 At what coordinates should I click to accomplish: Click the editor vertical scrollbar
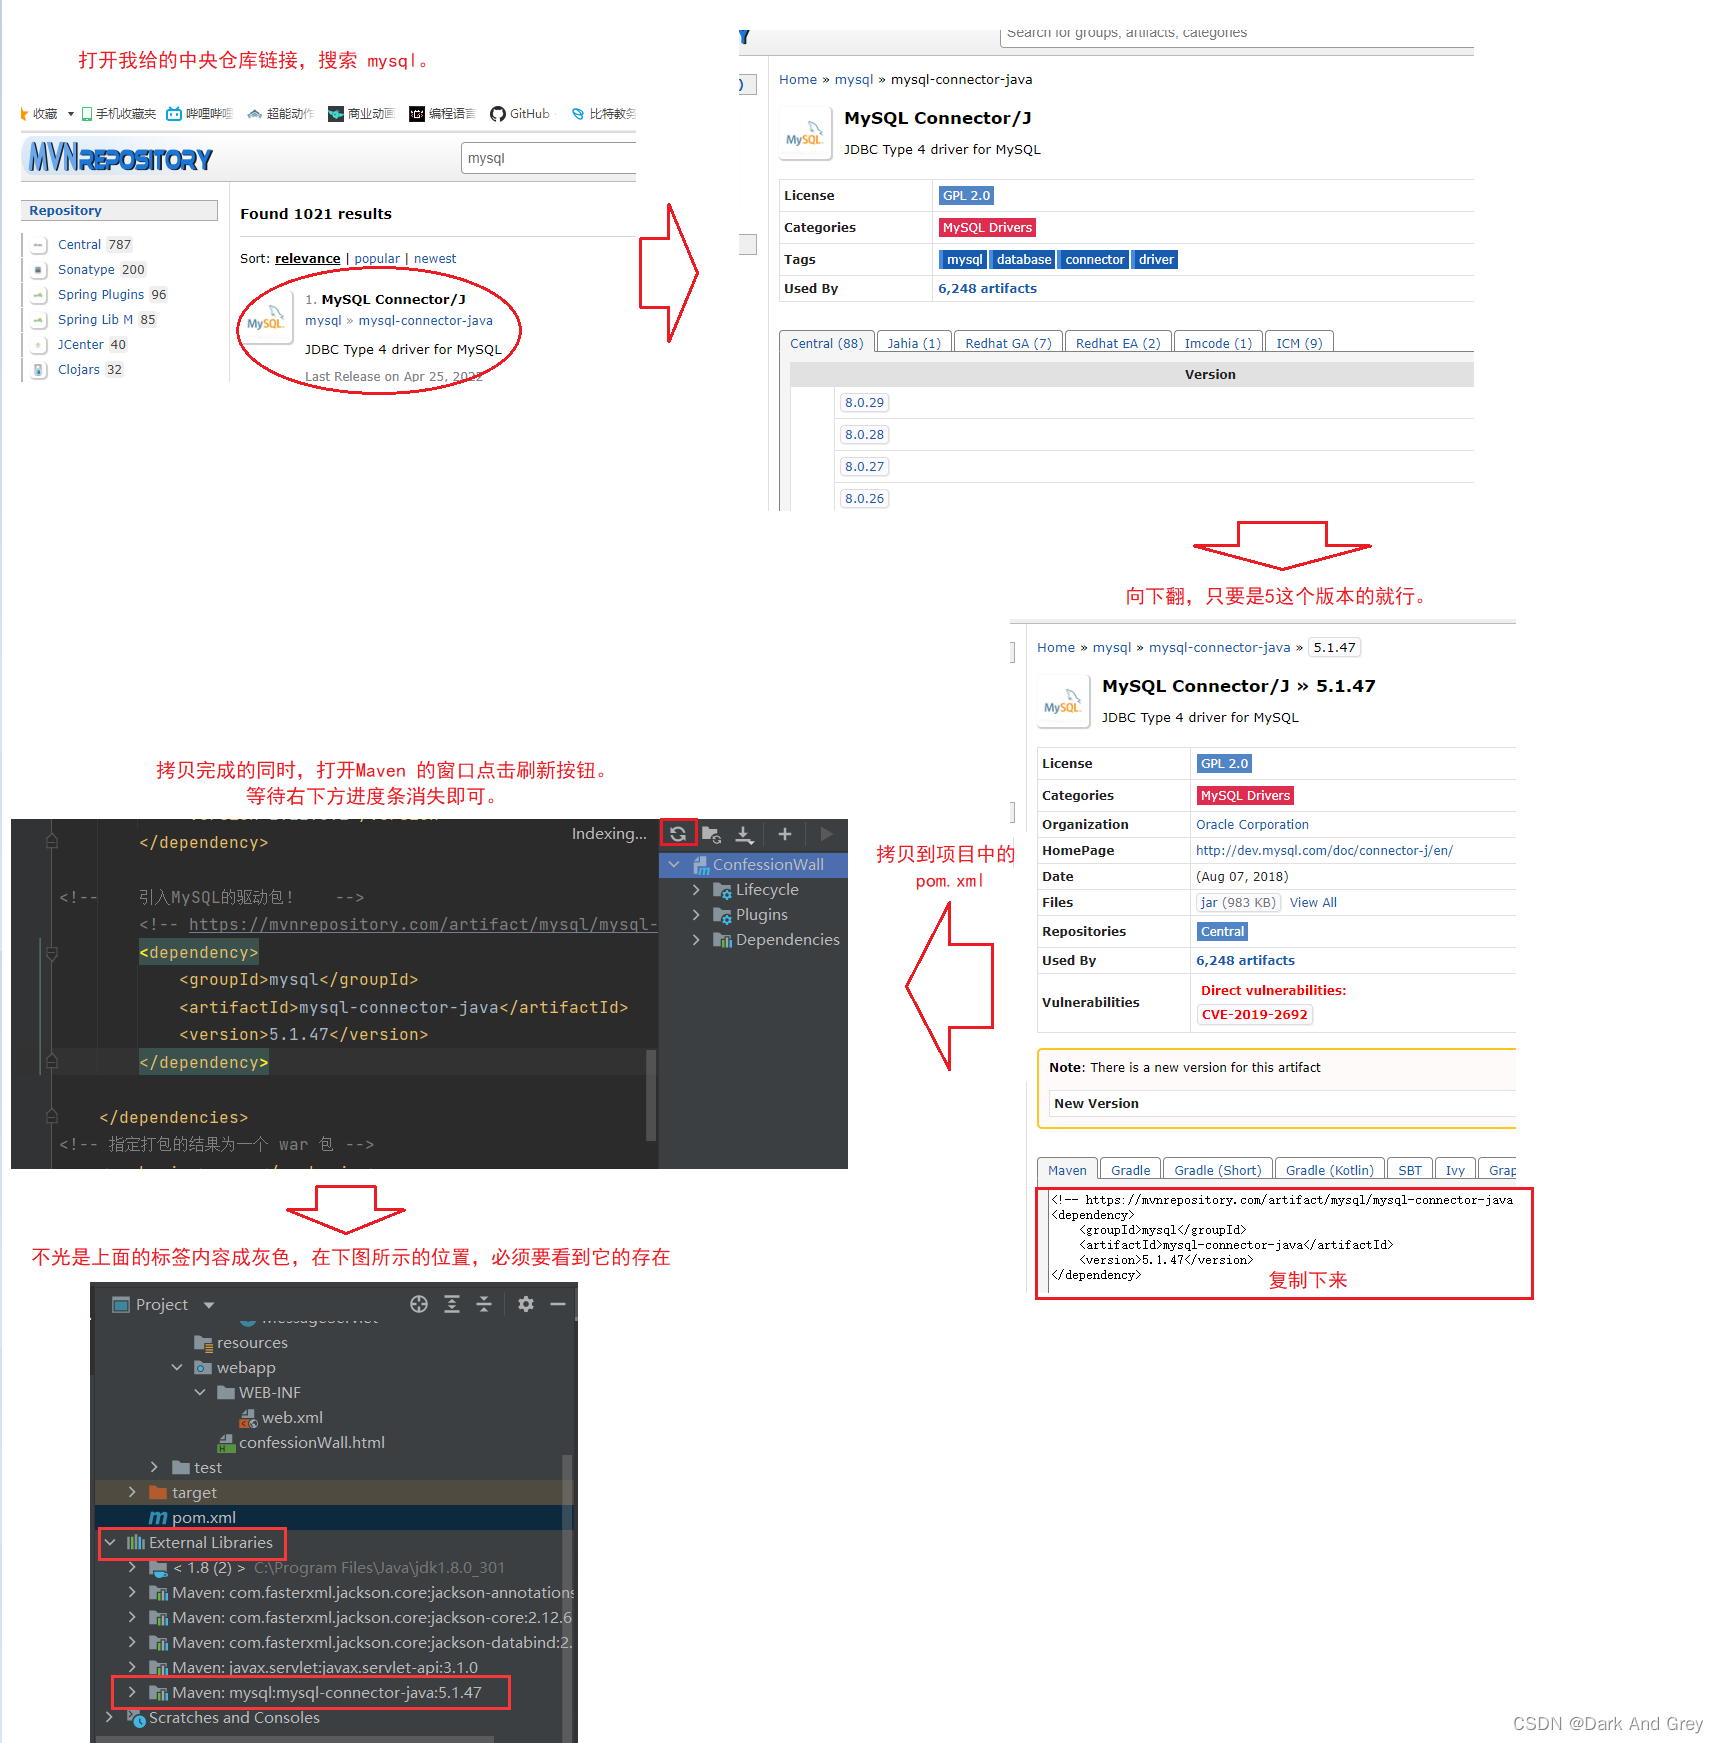pos(651,1095)
